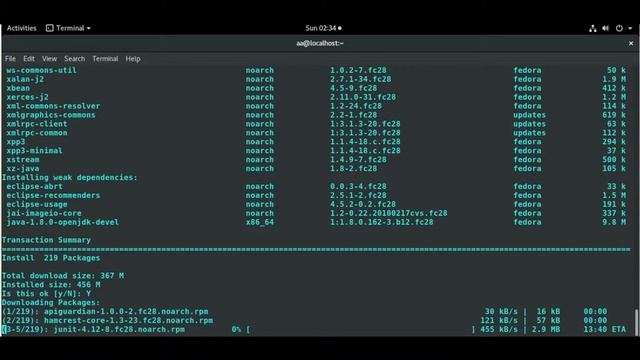
Task: Click the 619 k size value
Action: point(614,115)
